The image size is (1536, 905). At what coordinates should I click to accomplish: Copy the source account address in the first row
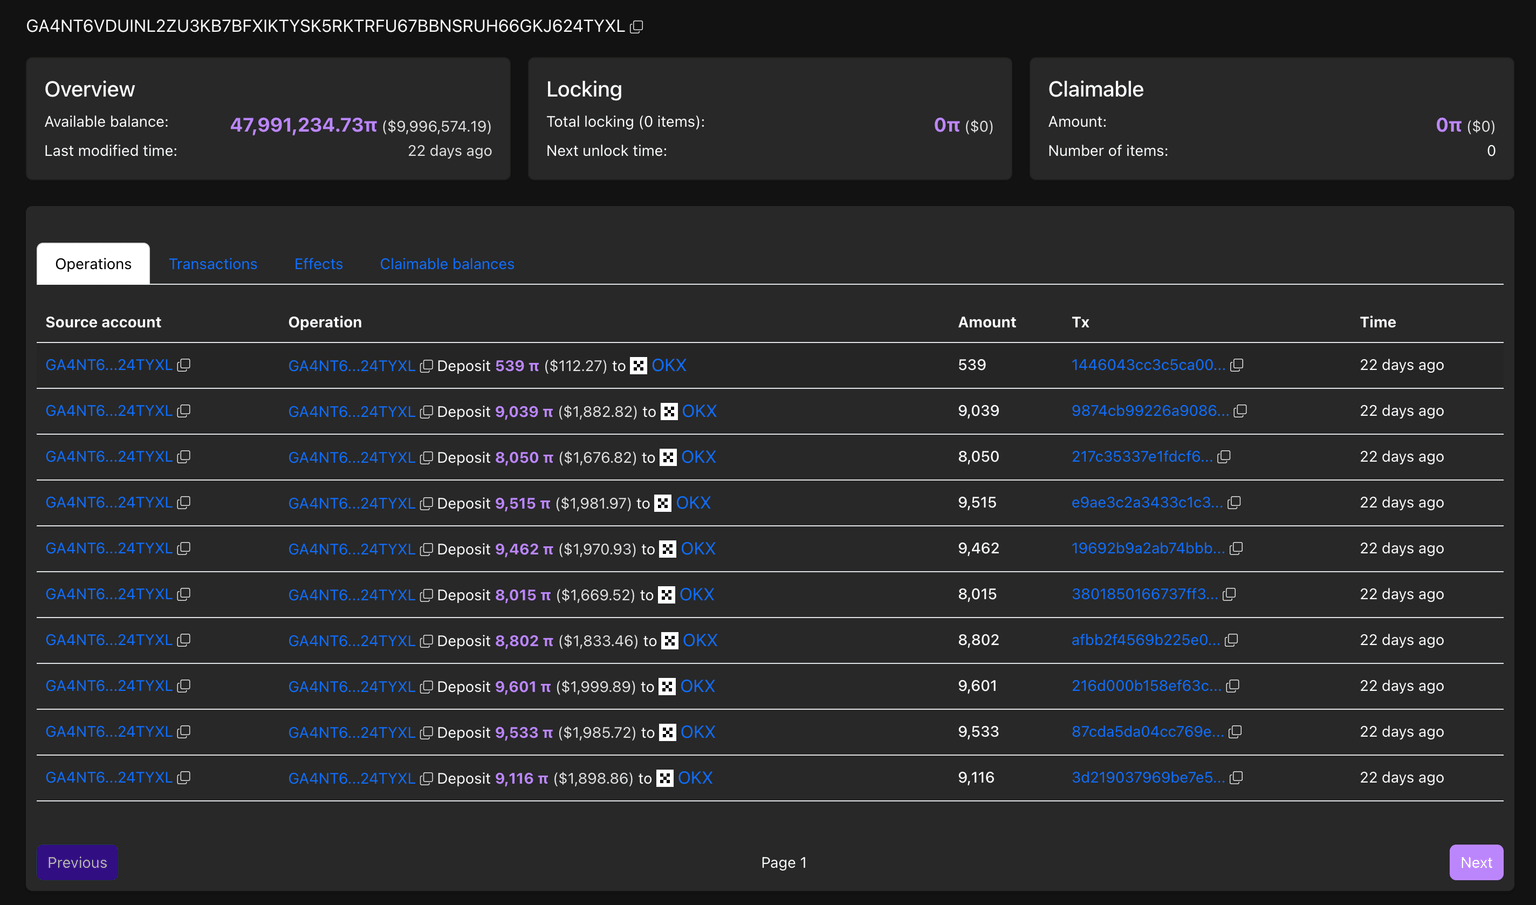coord(184,365)
